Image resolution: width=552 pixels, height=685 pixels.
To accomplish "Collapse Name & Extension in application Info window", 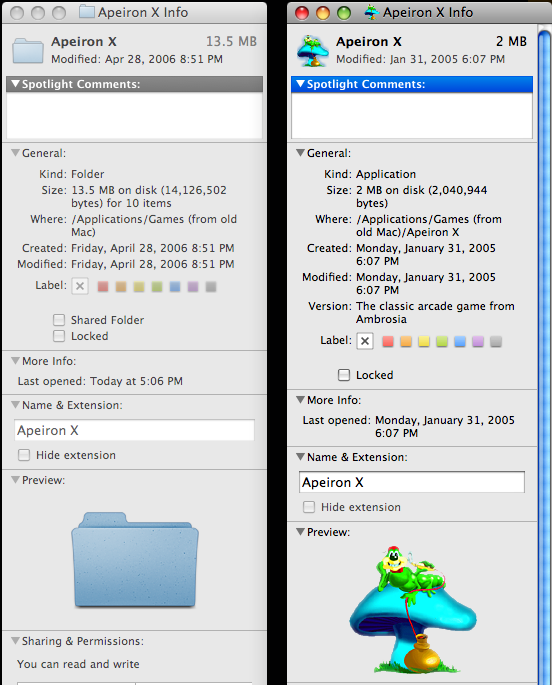I will (300, 457).
